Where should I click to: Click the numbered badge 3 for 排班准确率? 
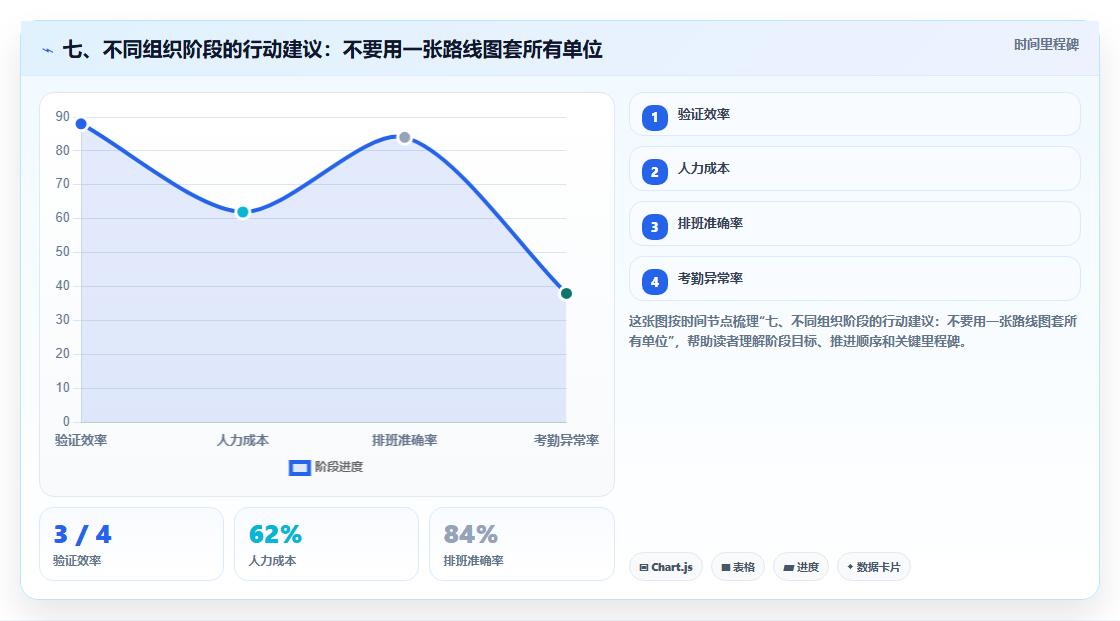pyautogui.click(x=654, y=227)
